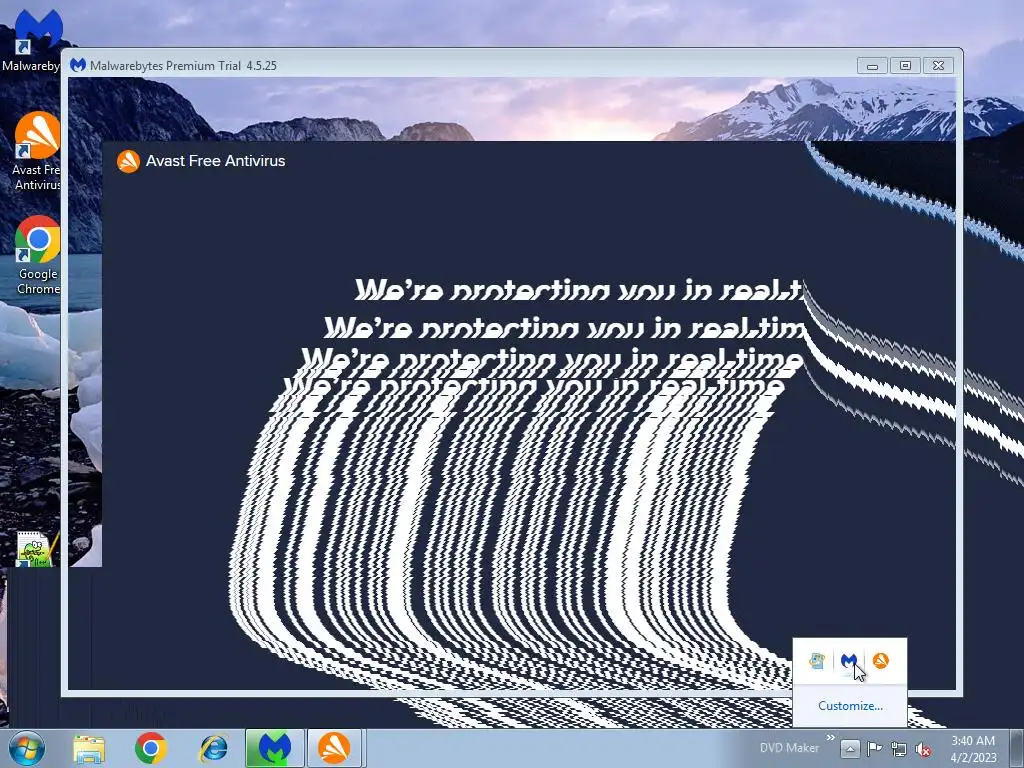The height and width of the screenshot is (768, 1024).
Task: Click the DVD Maker toolbar label
Action: click(x=789, y=748)
